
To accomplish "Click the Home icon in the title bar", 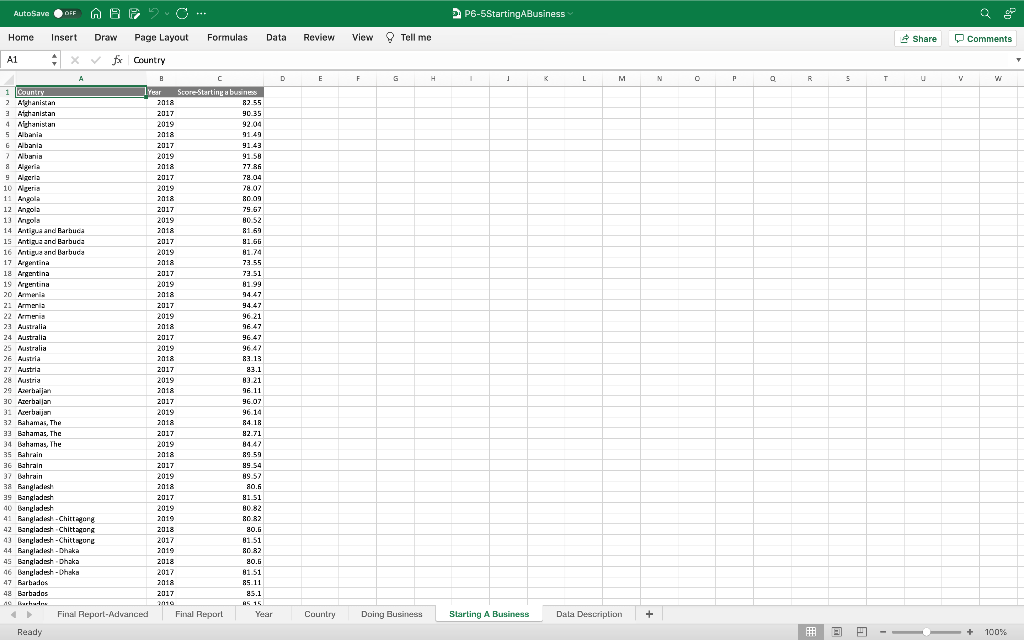I will point(95,13).
